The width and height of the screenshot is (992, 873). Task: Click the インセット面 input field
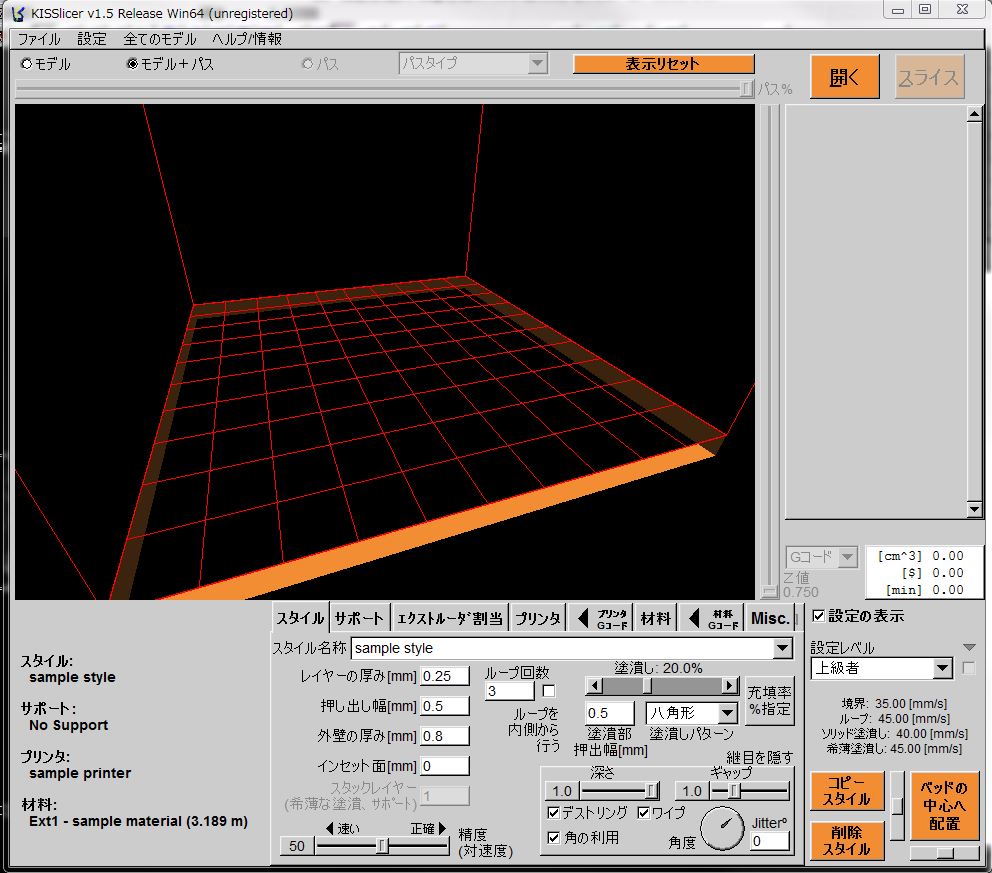tap(445, 766)
